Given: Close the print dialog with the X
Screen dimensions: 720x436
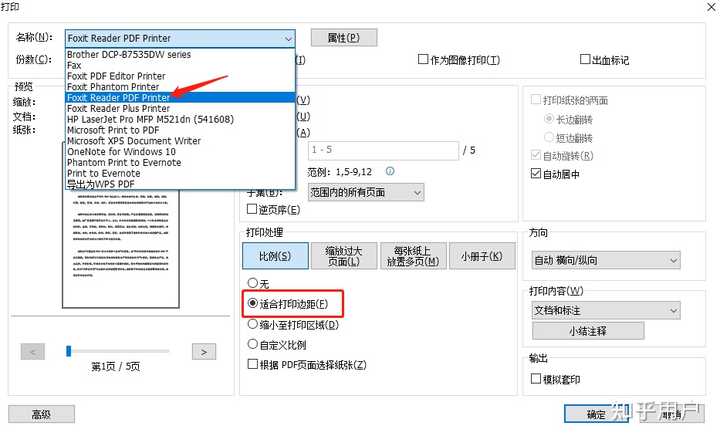Looking at the screenshot, I should point(711,7).
